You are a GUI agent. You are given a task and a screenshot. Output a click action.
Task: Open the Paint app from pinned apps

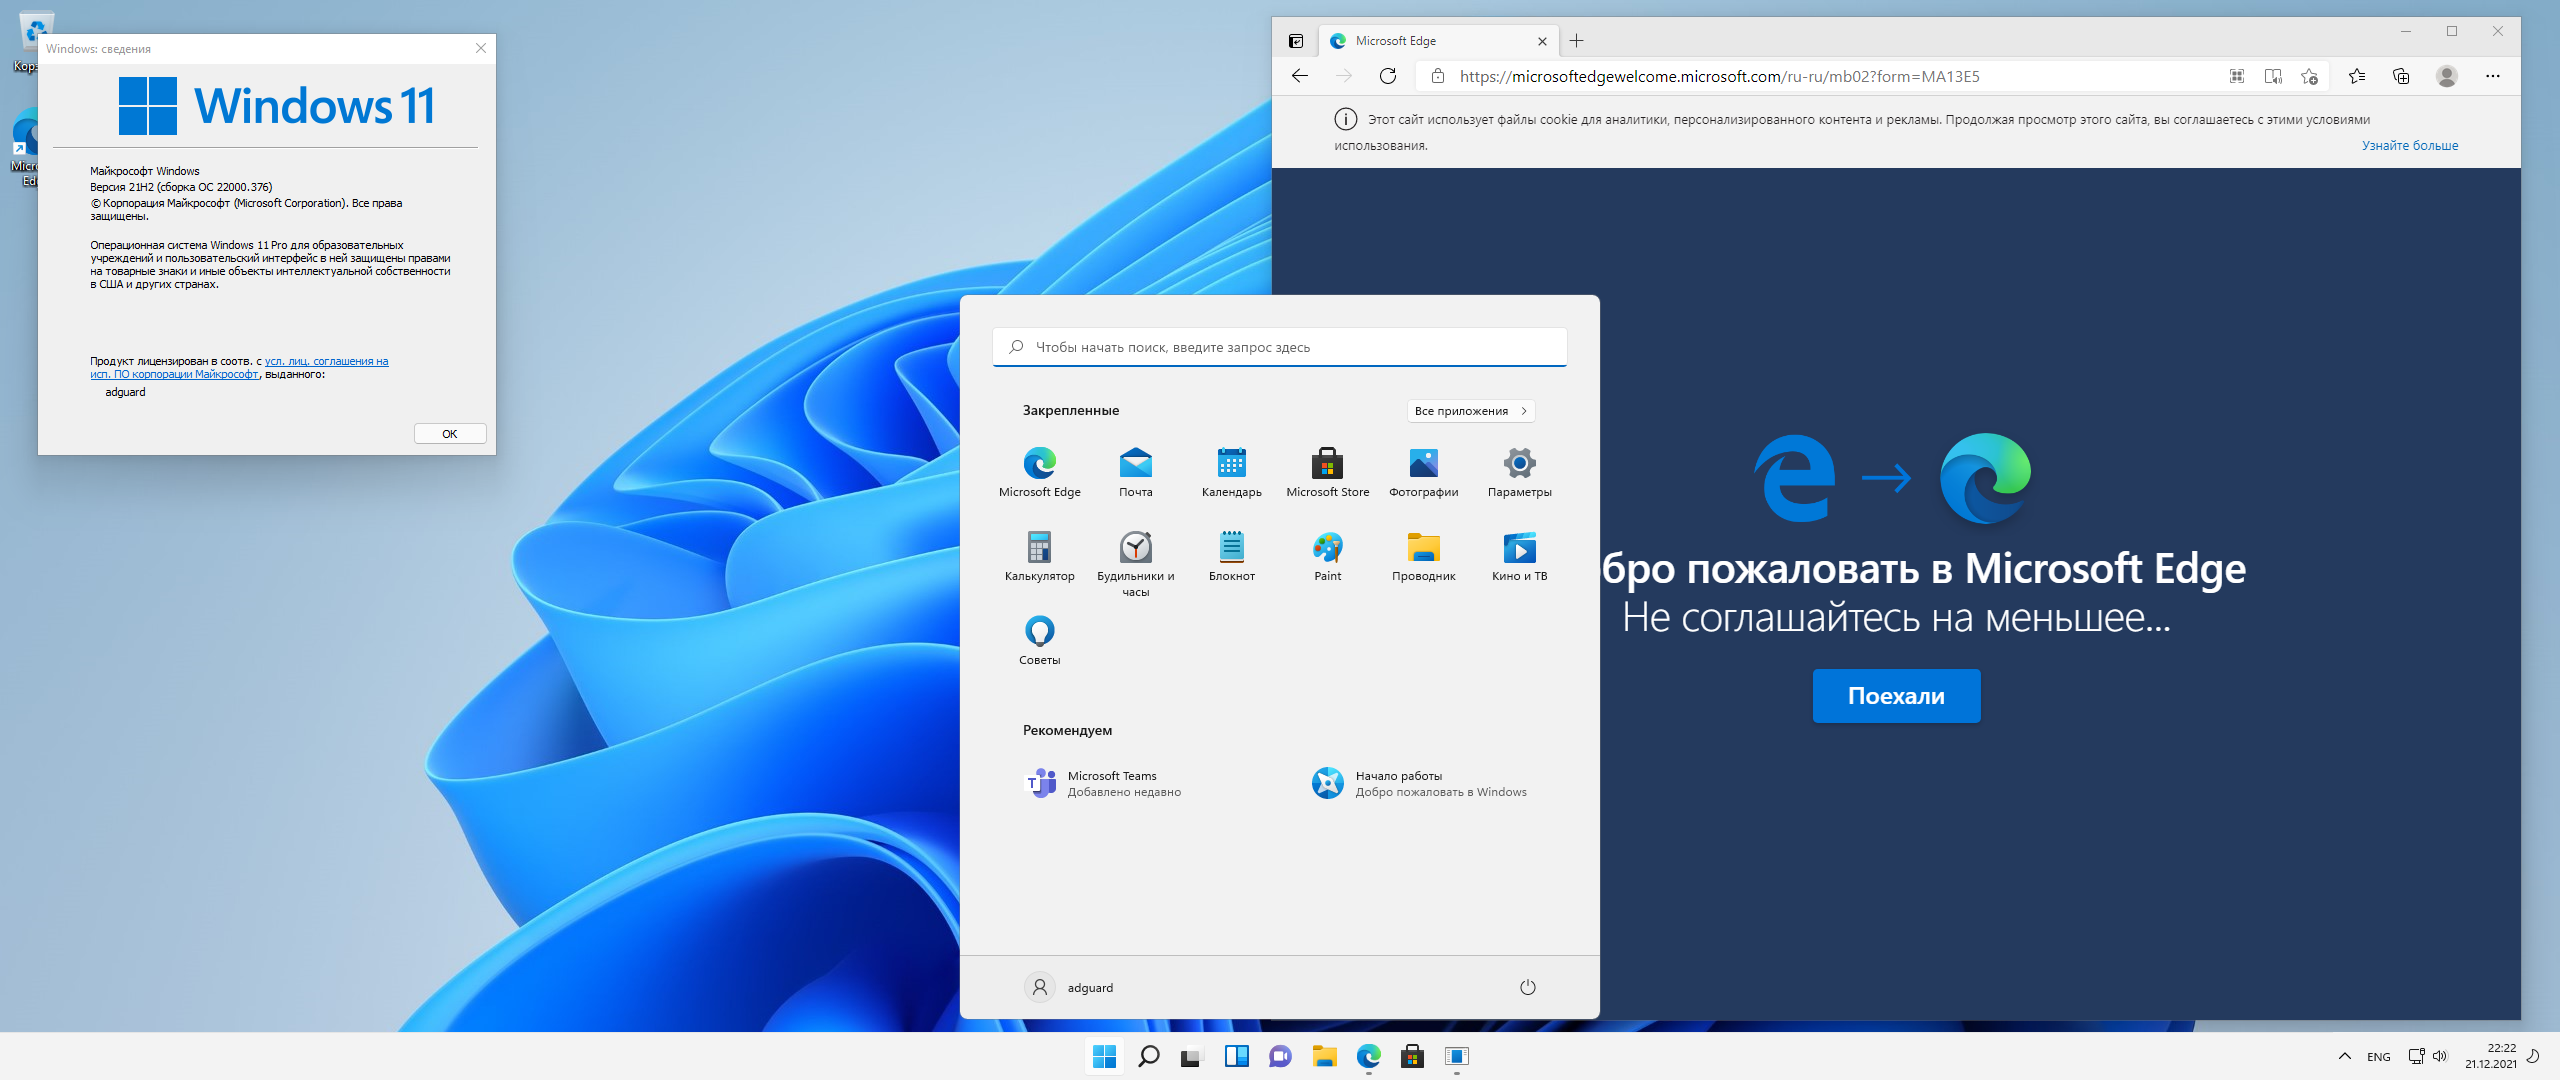(1327, 548)
